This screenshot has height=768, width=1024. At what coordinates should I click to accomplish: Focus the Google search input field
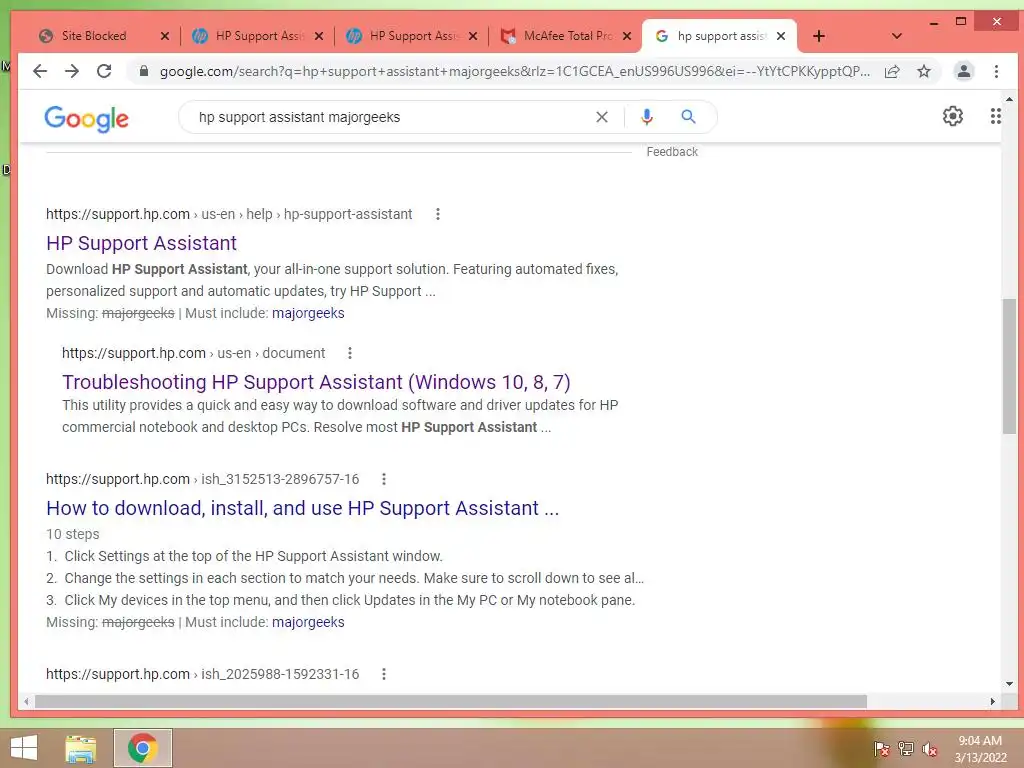392,117
